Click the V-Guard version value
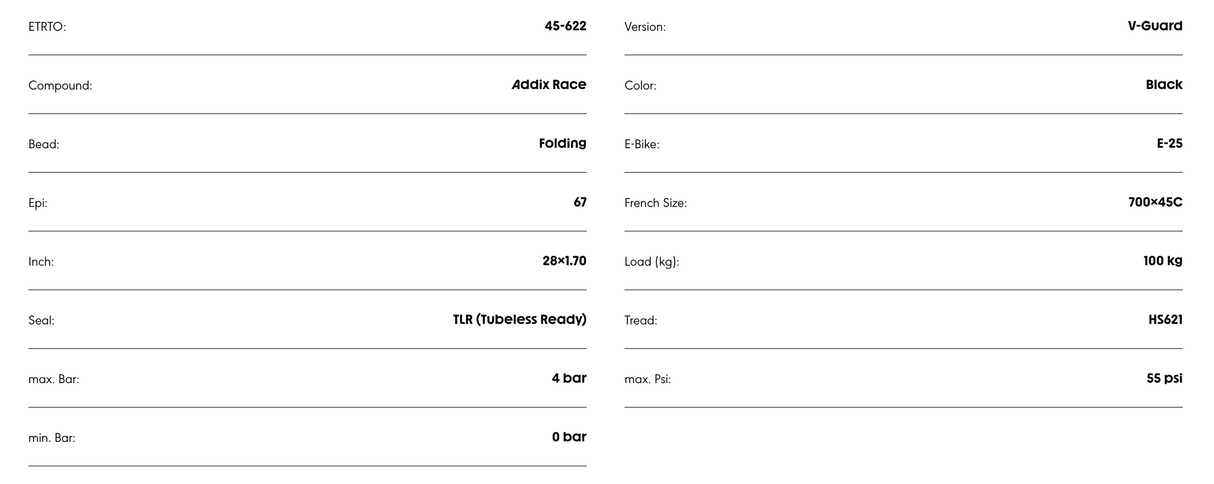This screenshot has width=1214, height=484. (x=1155, y=26)
